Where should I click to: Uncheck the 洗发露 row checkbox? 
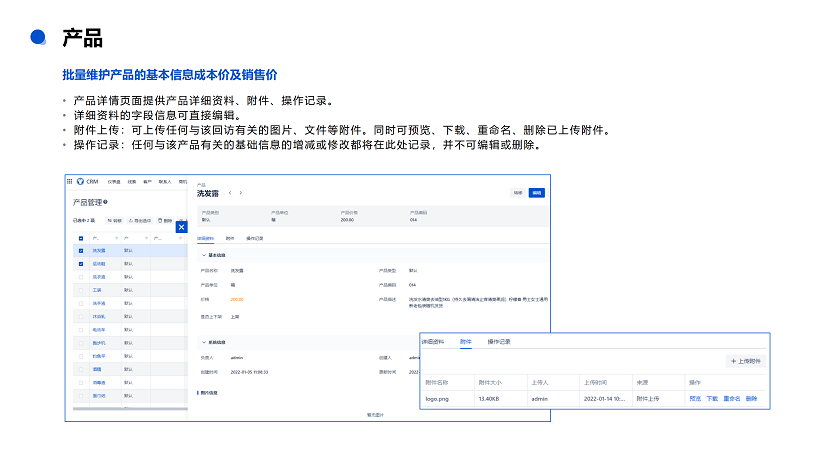pos(81,251)
